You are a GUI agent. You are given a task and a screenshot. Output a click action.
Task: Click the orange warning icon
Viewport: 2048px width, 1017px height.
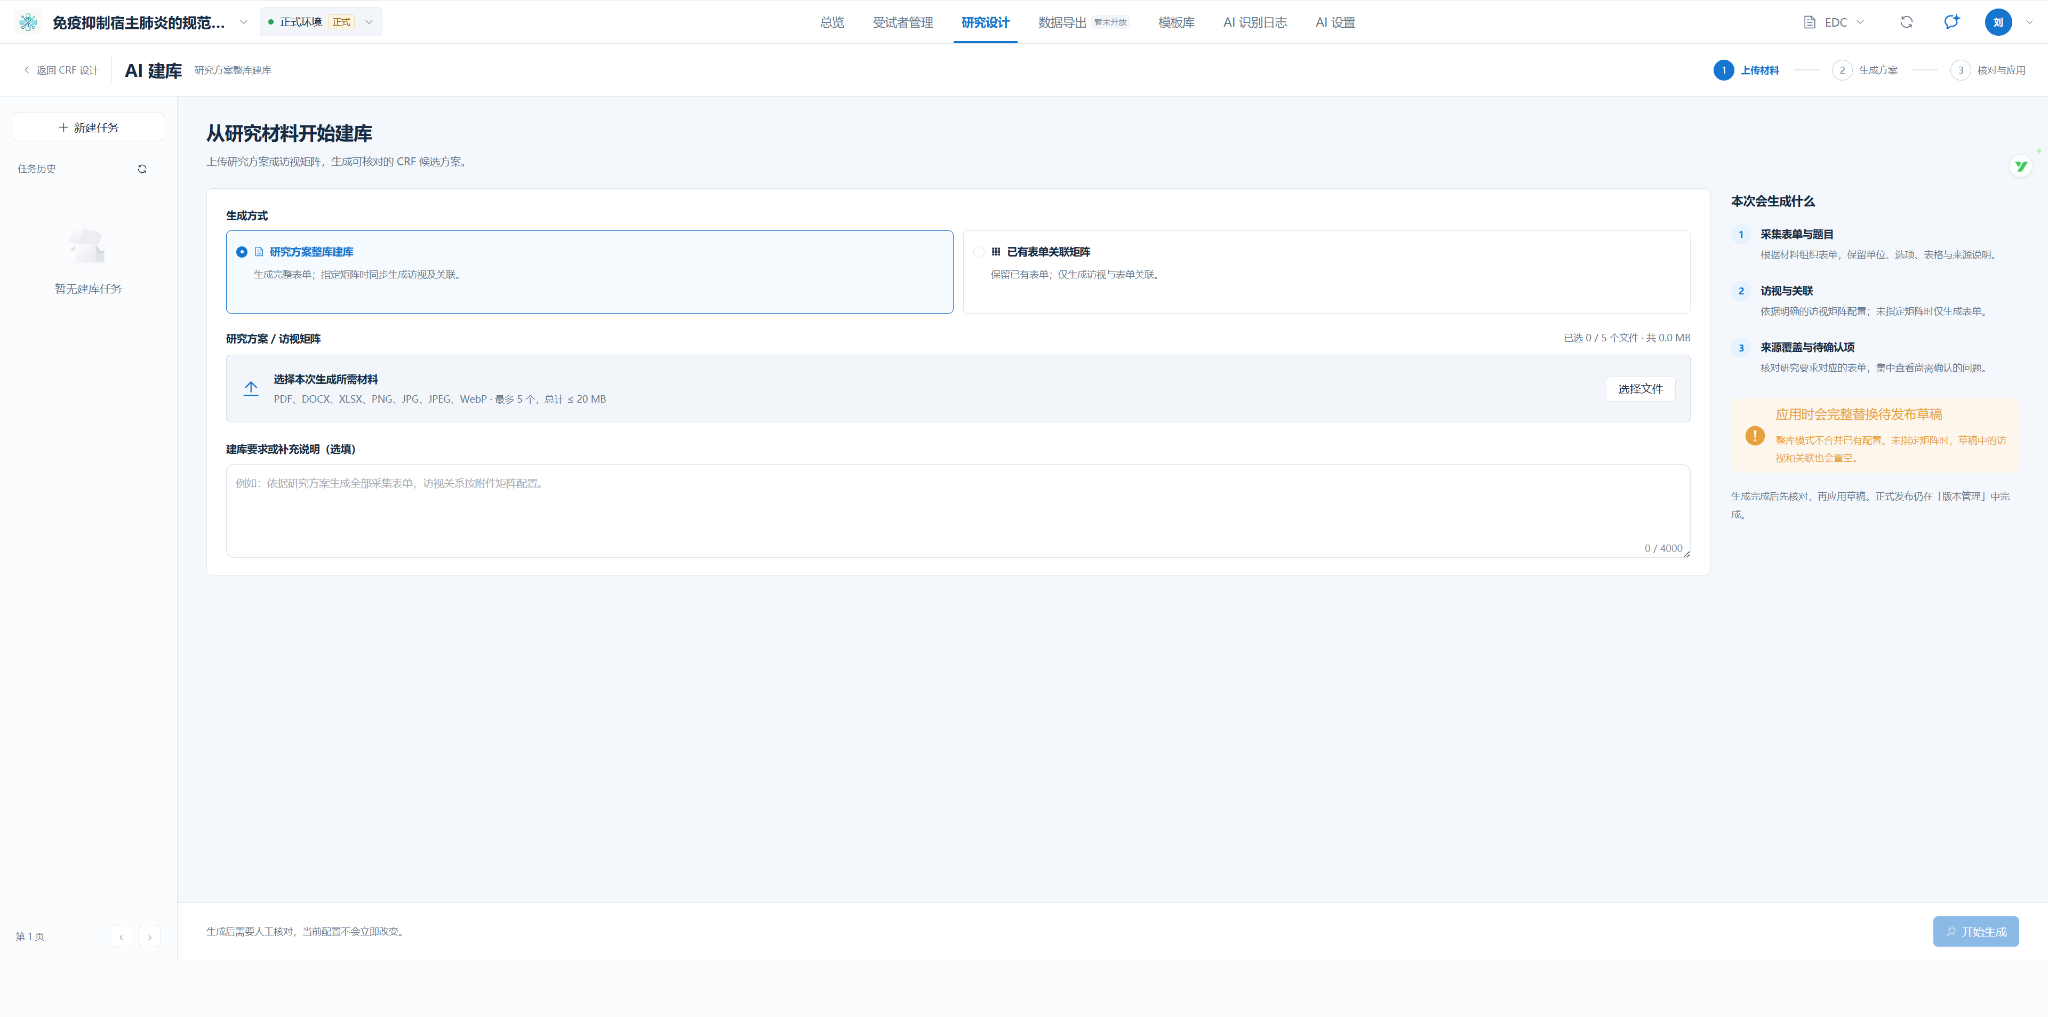click(1754, 435)
